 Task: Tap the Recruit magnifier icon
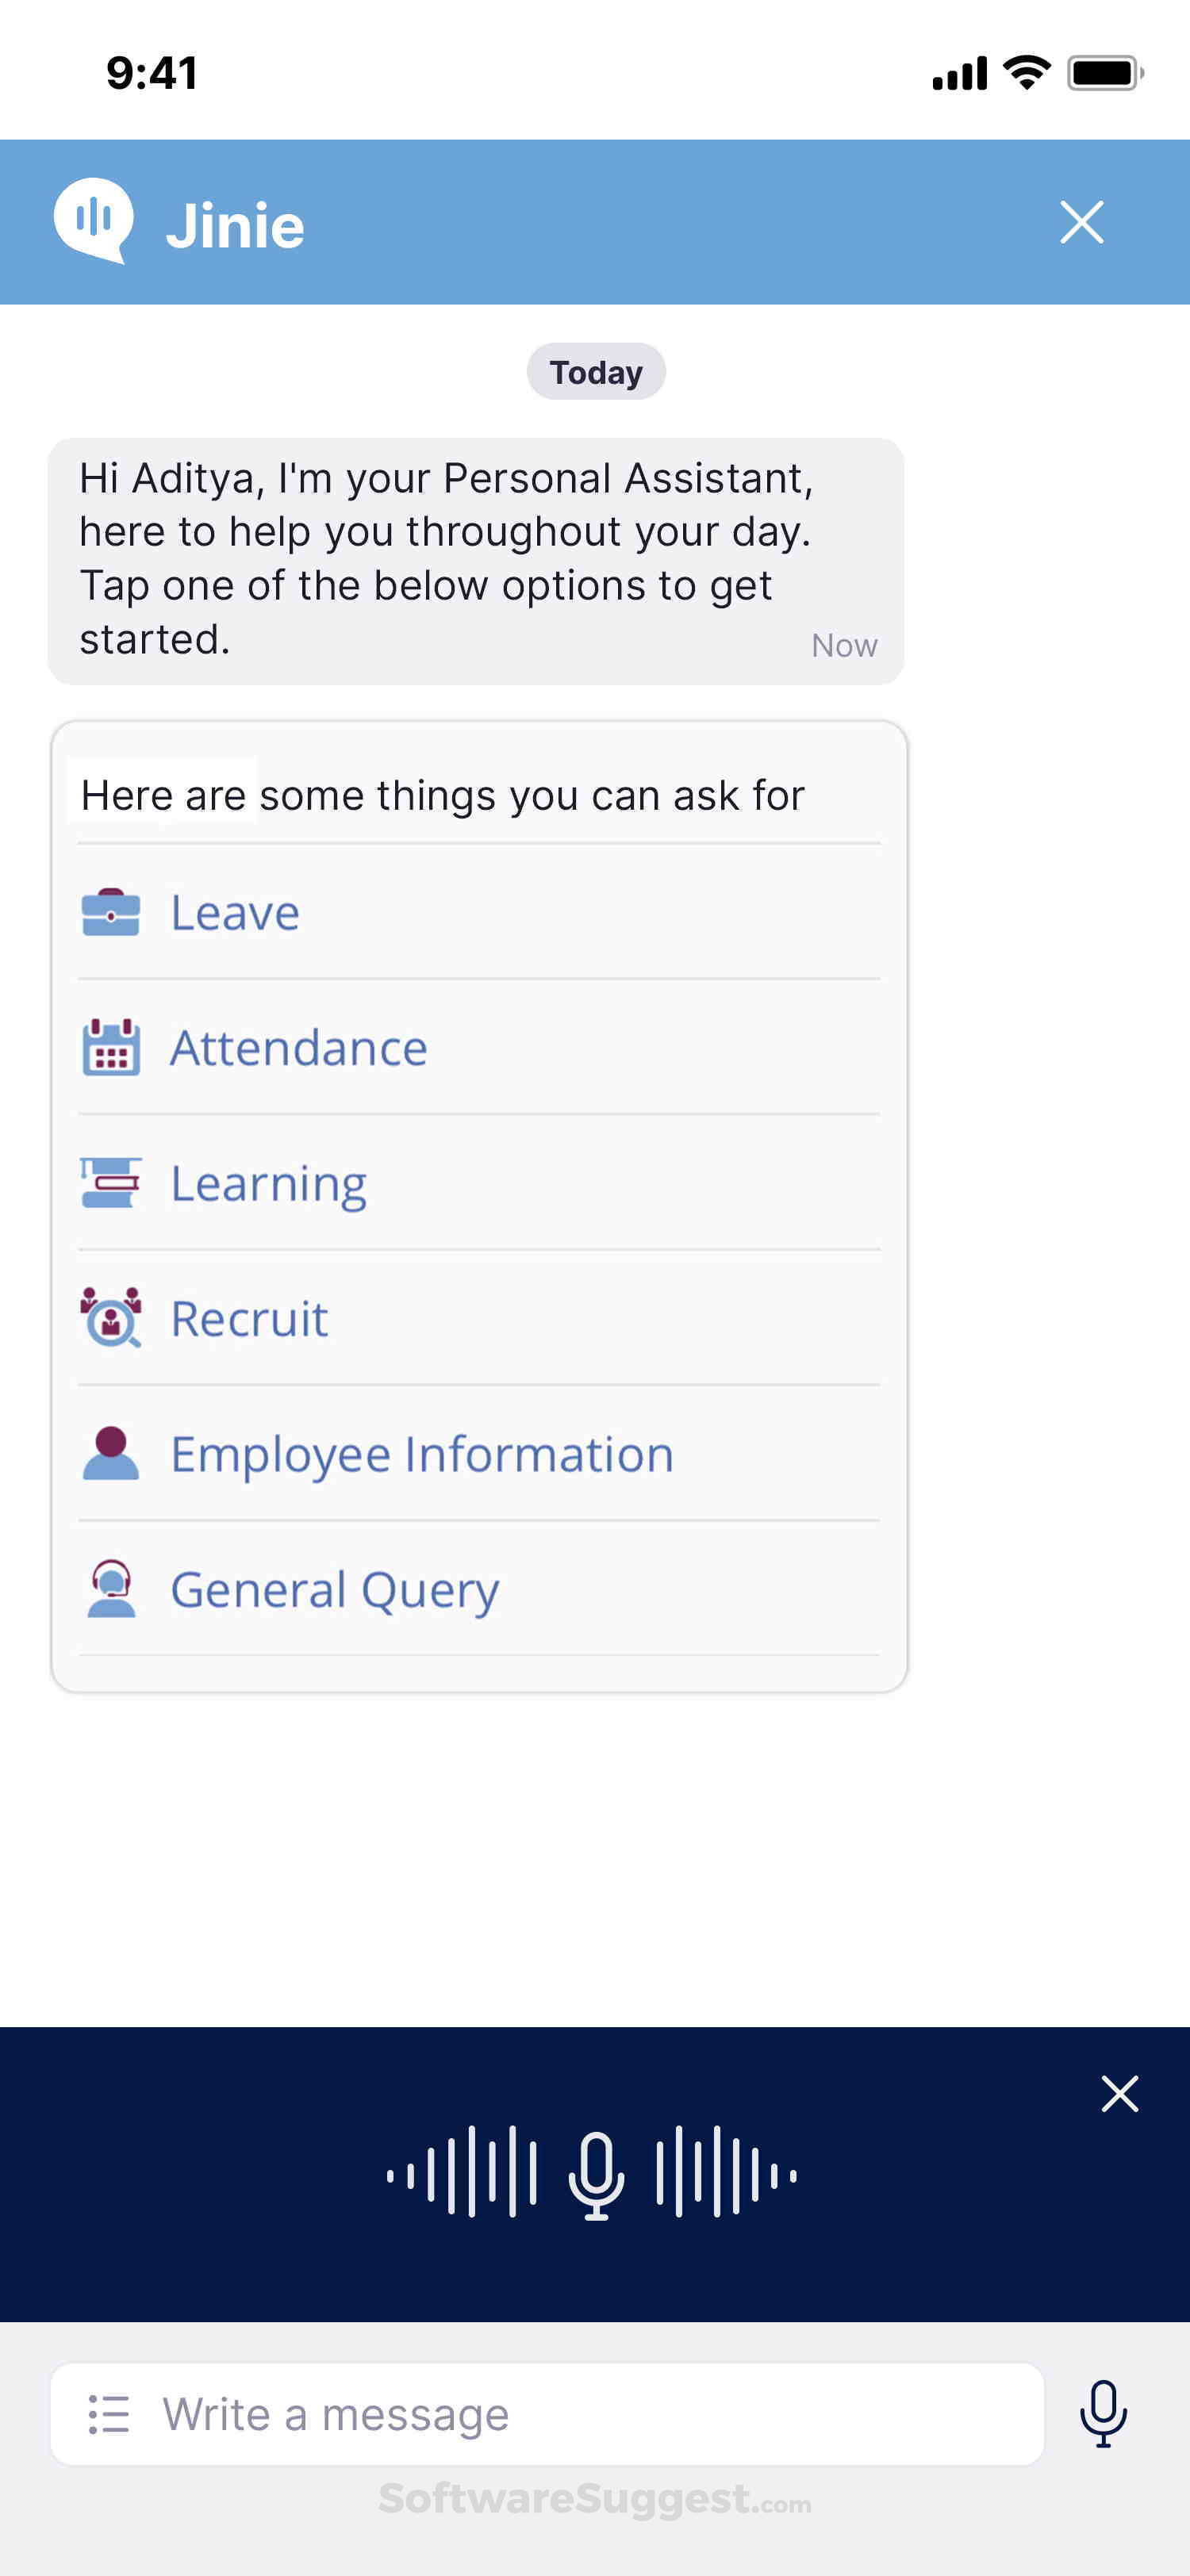tap(110, 1317)
